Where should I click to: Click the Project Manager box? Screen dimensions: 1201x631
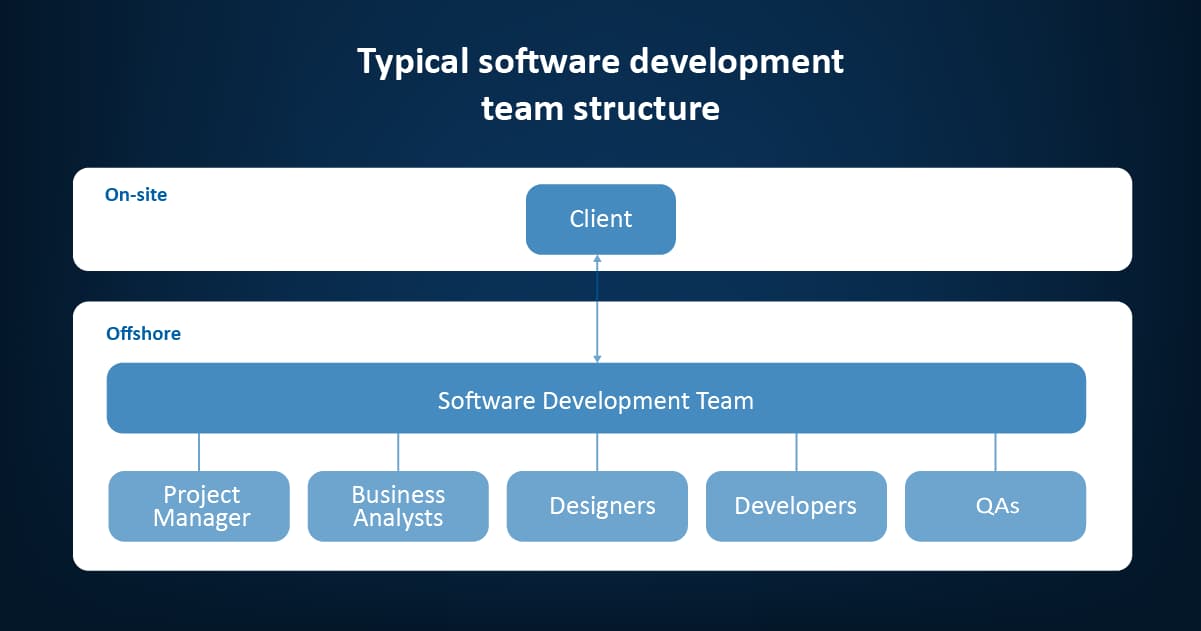coord(199,506)
